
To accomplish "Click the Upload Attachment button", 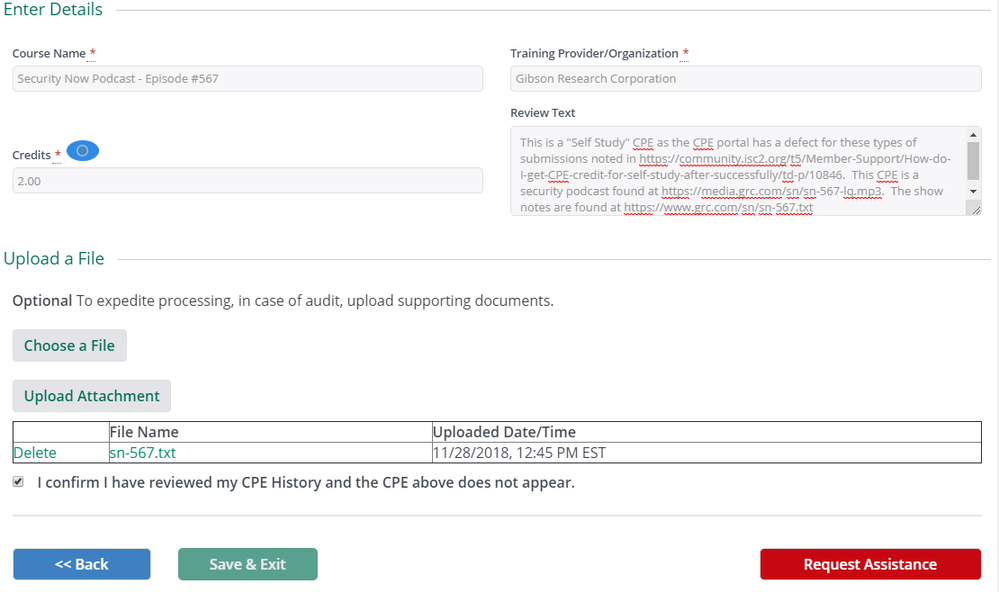I will [x=92, y=396].
